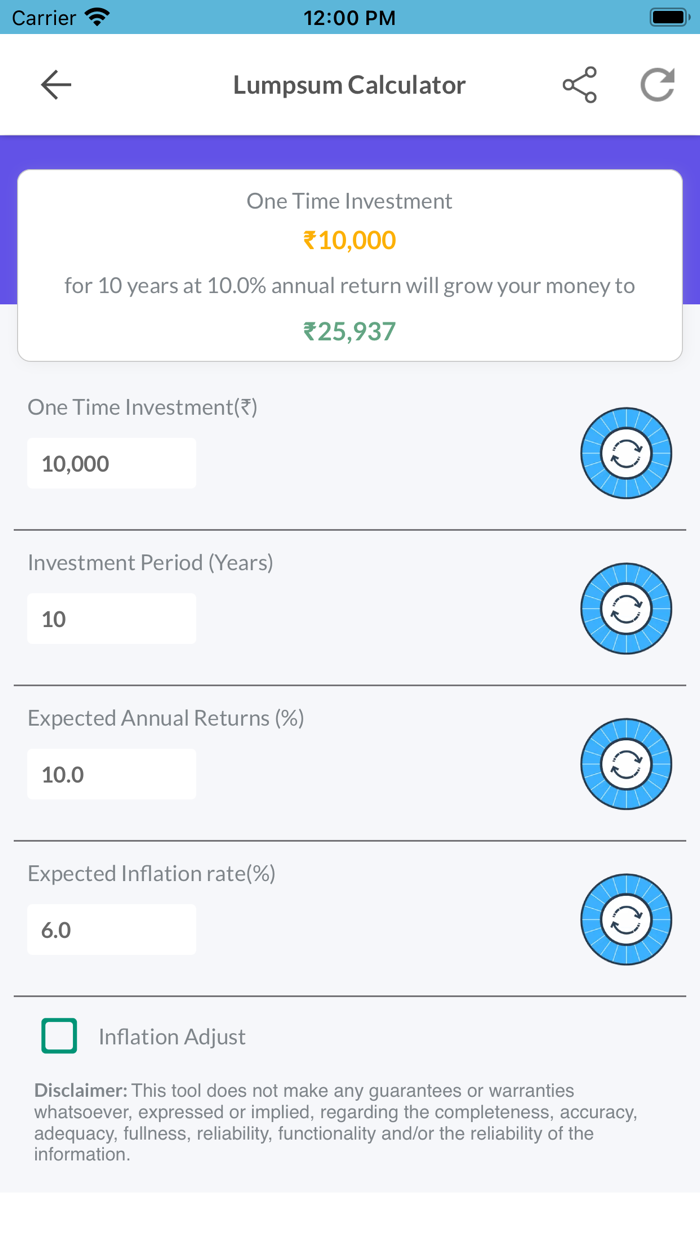700x1244 pixels.
Task: Tap the share icon in header
Action: coord(579,85)
